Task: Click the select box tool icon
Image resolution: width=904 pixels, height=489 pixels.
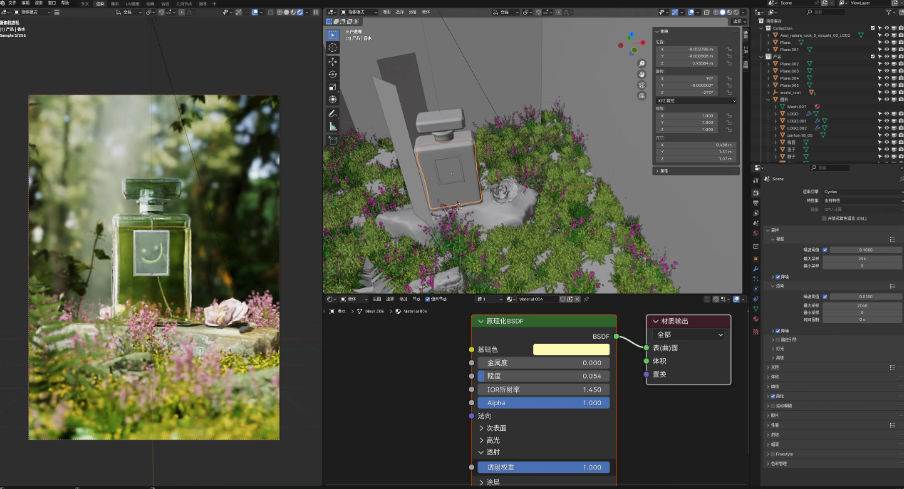Action: 333,34
